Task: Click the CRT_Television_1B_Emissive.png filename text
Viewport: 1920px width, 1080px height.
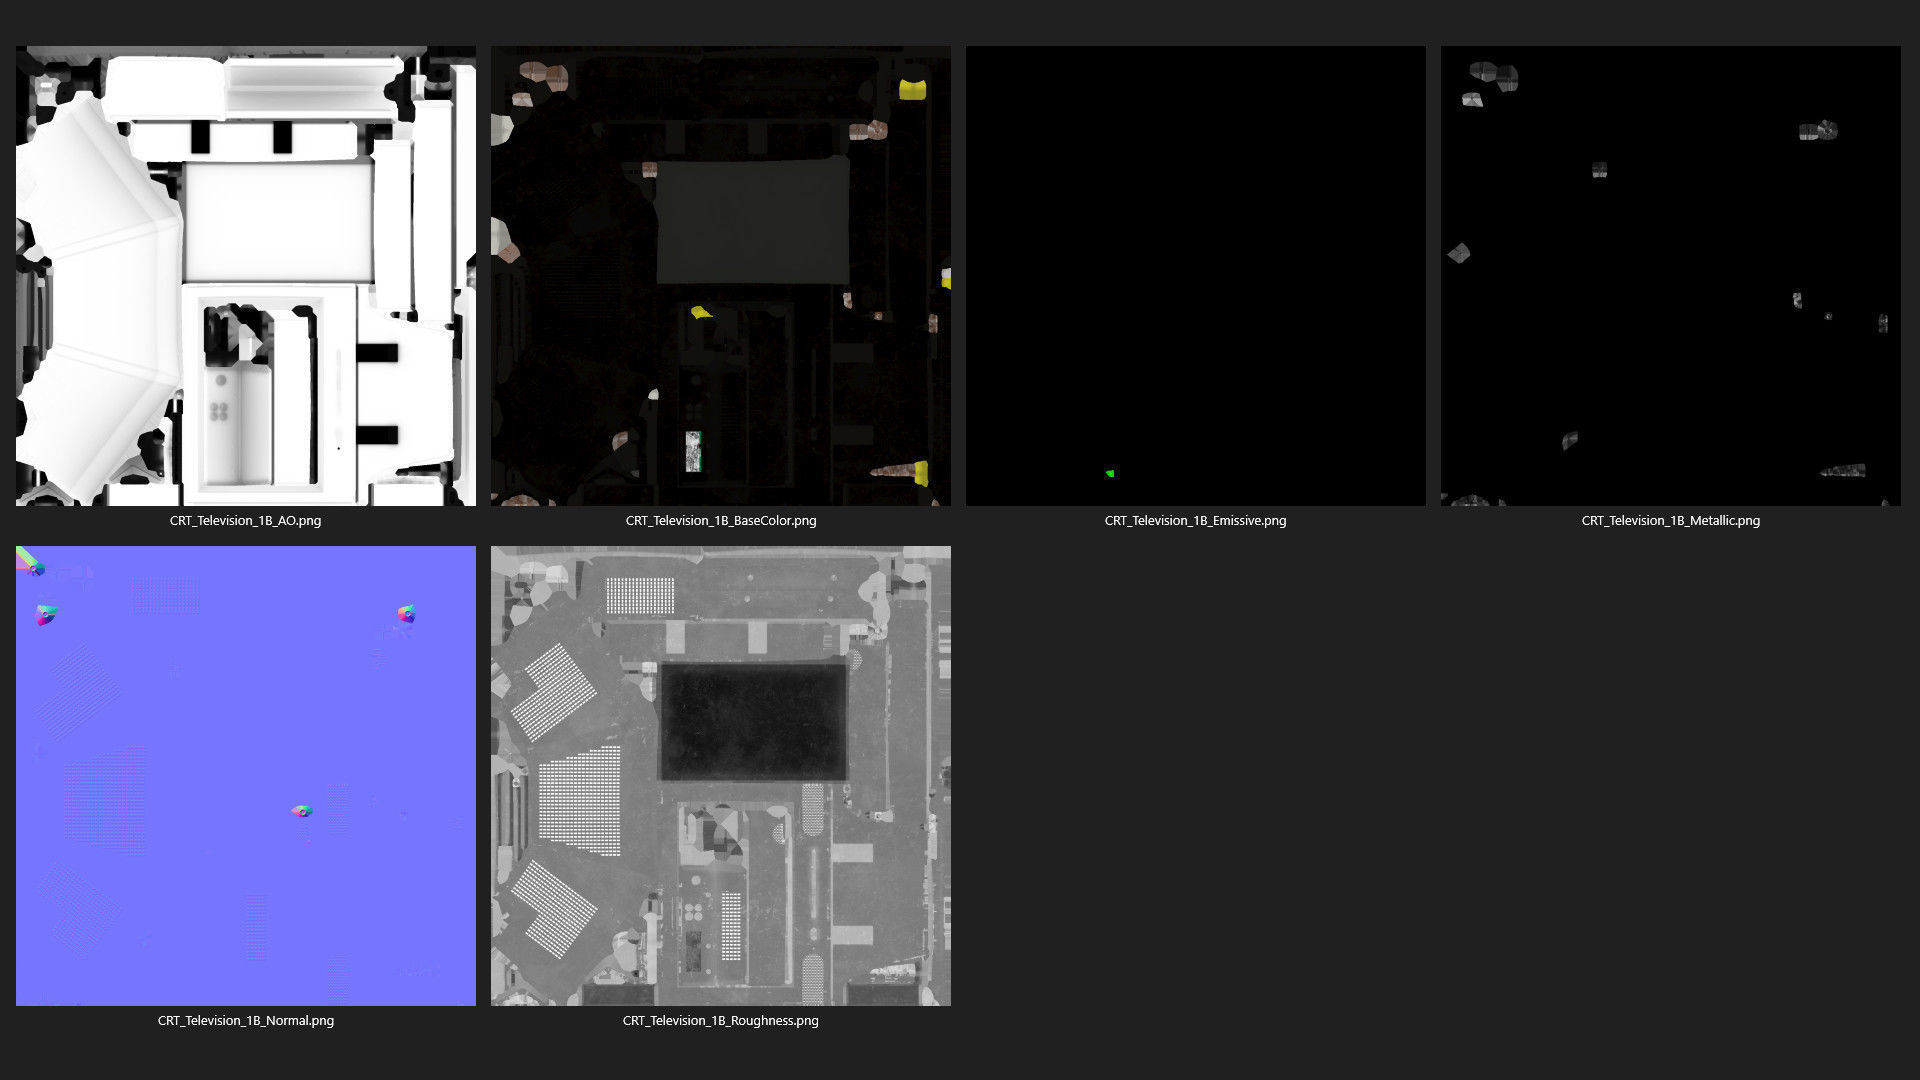Action: [x=1195, y=520]
